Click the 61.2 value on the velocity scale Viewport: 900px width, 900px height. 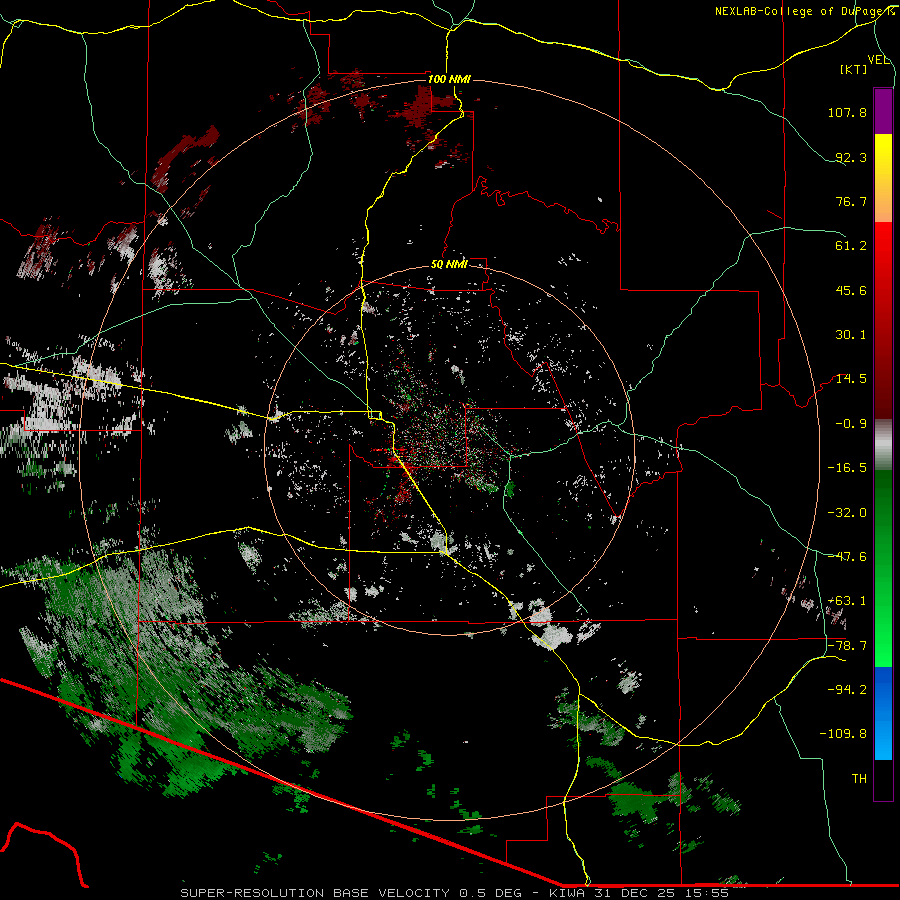pyautogui.click(x=851, y=246)
